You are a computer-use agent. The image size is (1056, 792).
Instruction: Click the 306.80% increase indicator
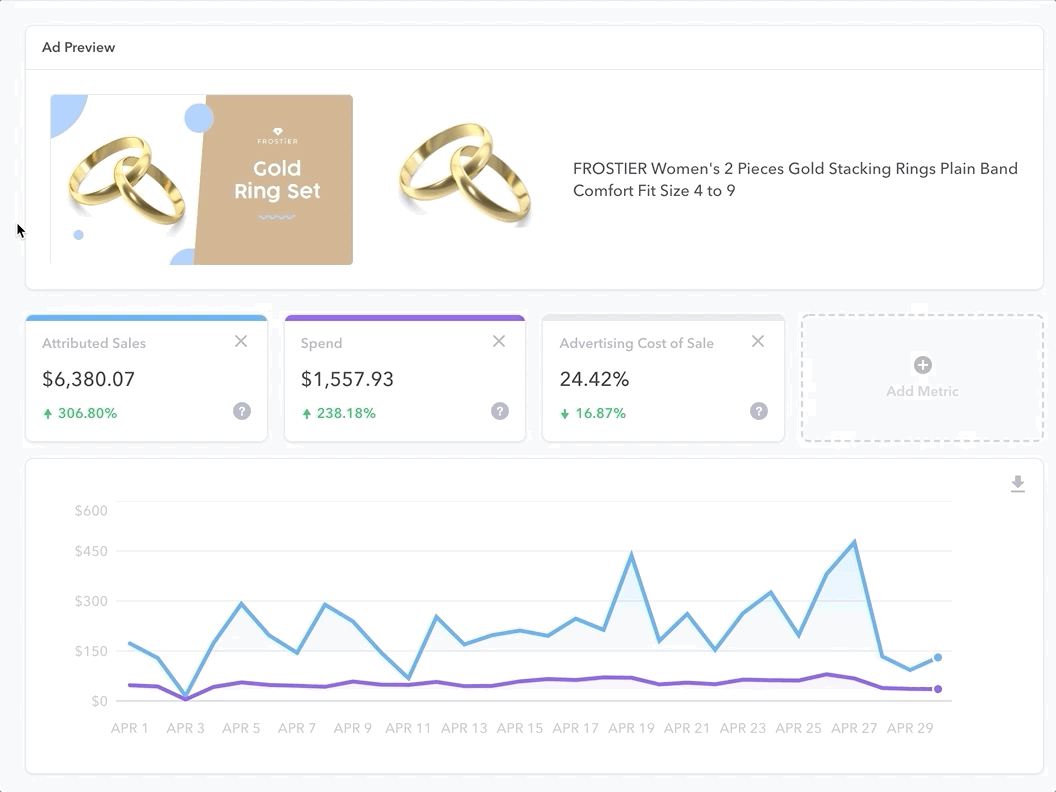click(x=80, y=413)
